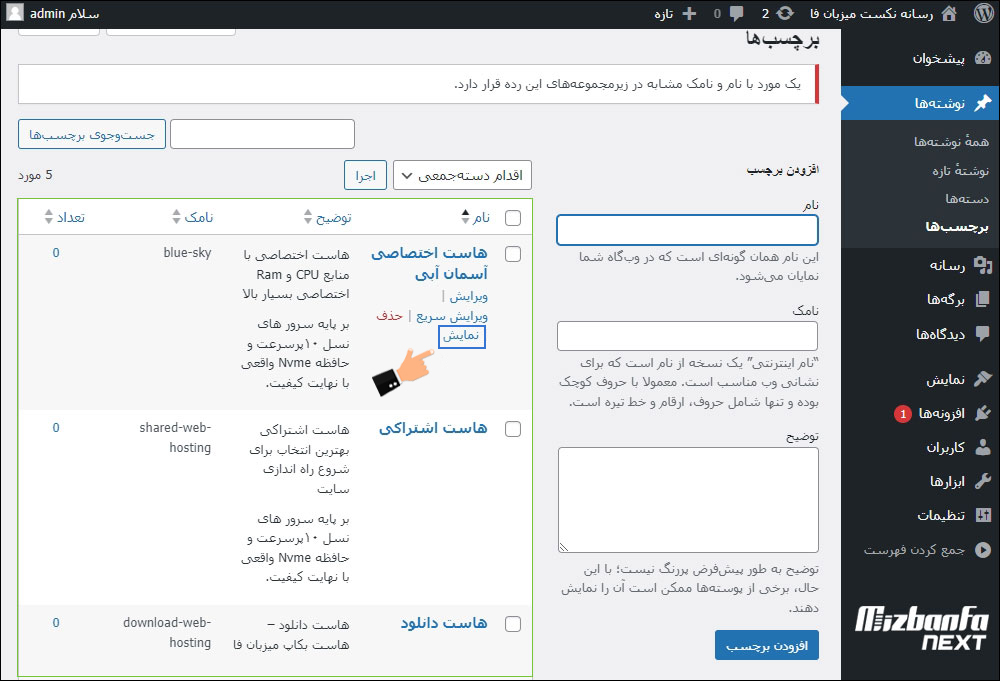Click the wrench icon beside ابزارها
Screen dimensions: 1000x681
pos(983,481)
